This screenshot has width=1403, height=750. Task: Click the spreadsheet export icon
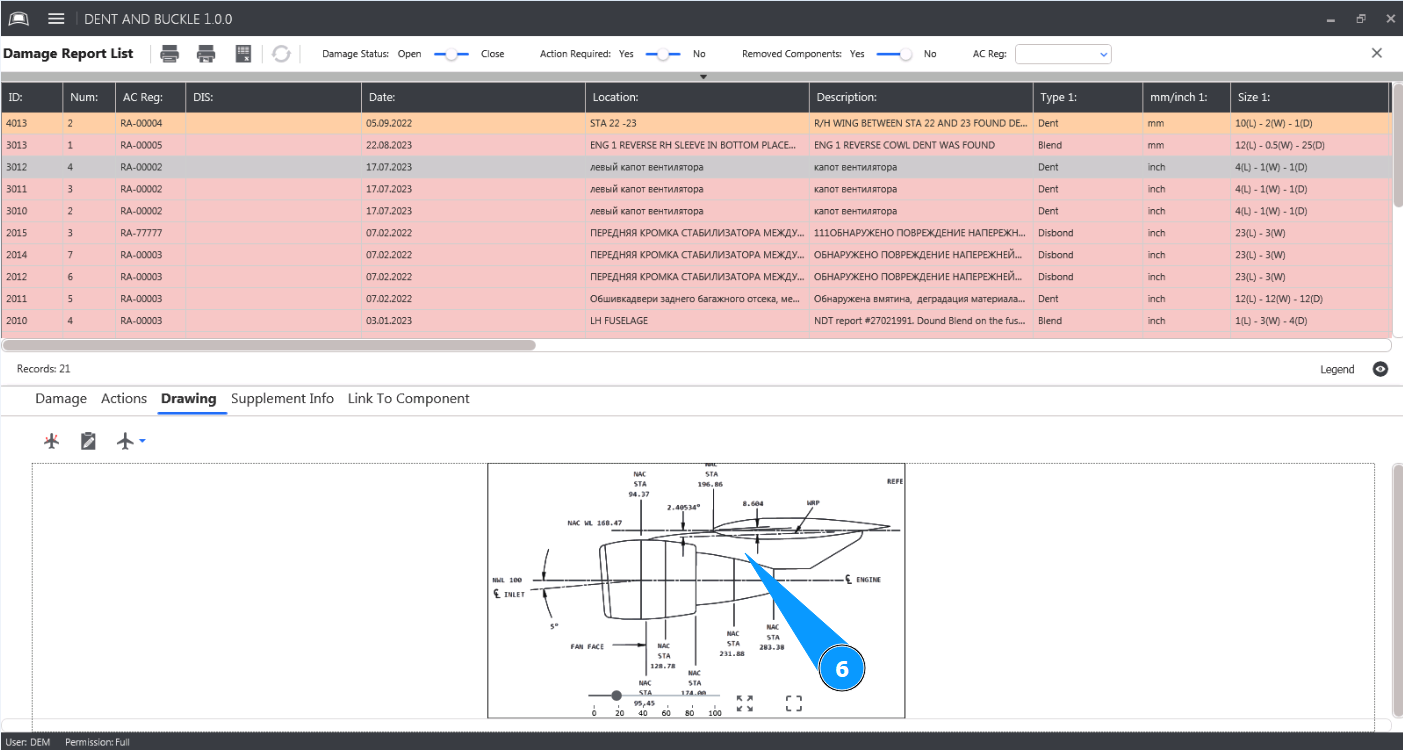click(x=243, y=54)
